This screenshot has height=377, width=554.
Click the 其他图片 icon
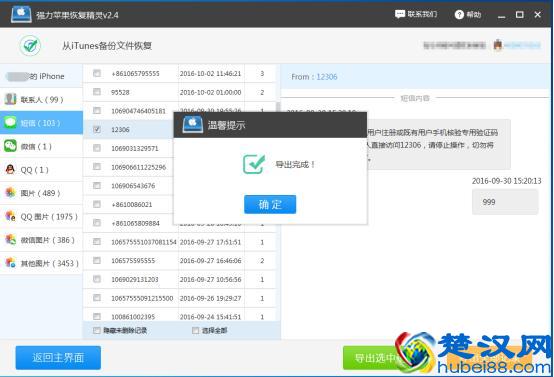point(10,263)
